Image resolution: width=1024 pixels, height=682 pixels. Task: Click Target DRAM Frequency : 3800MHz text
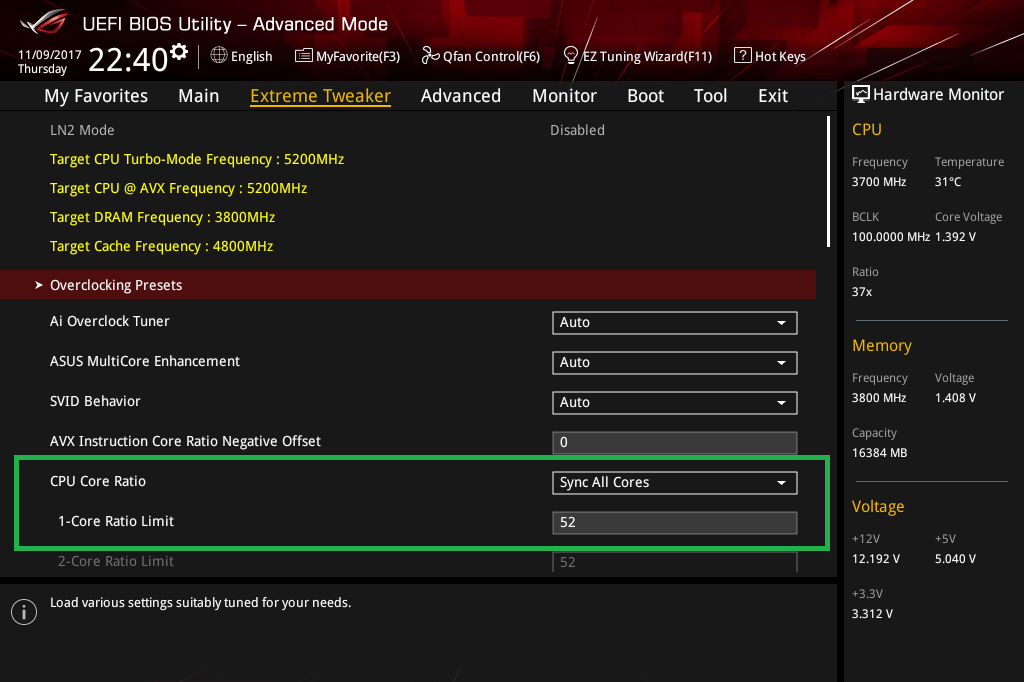click(163, 217)
